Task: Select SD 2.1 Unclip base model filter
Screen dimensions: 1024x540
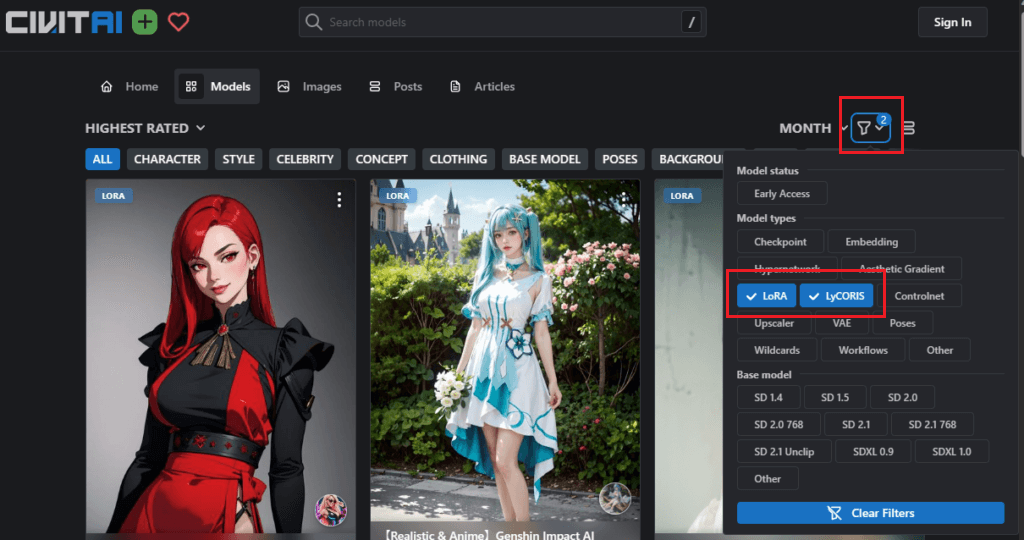Action: (784, 451)
